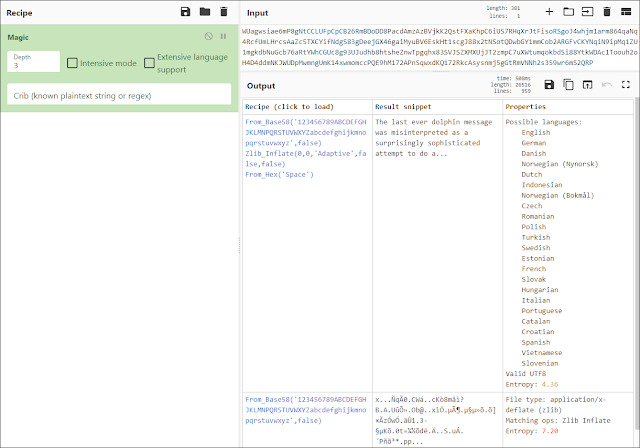The height and width of the screenshot is (448, 640).
Task: Load the second From_Base58-only recipe
Action: coord(306,410)
